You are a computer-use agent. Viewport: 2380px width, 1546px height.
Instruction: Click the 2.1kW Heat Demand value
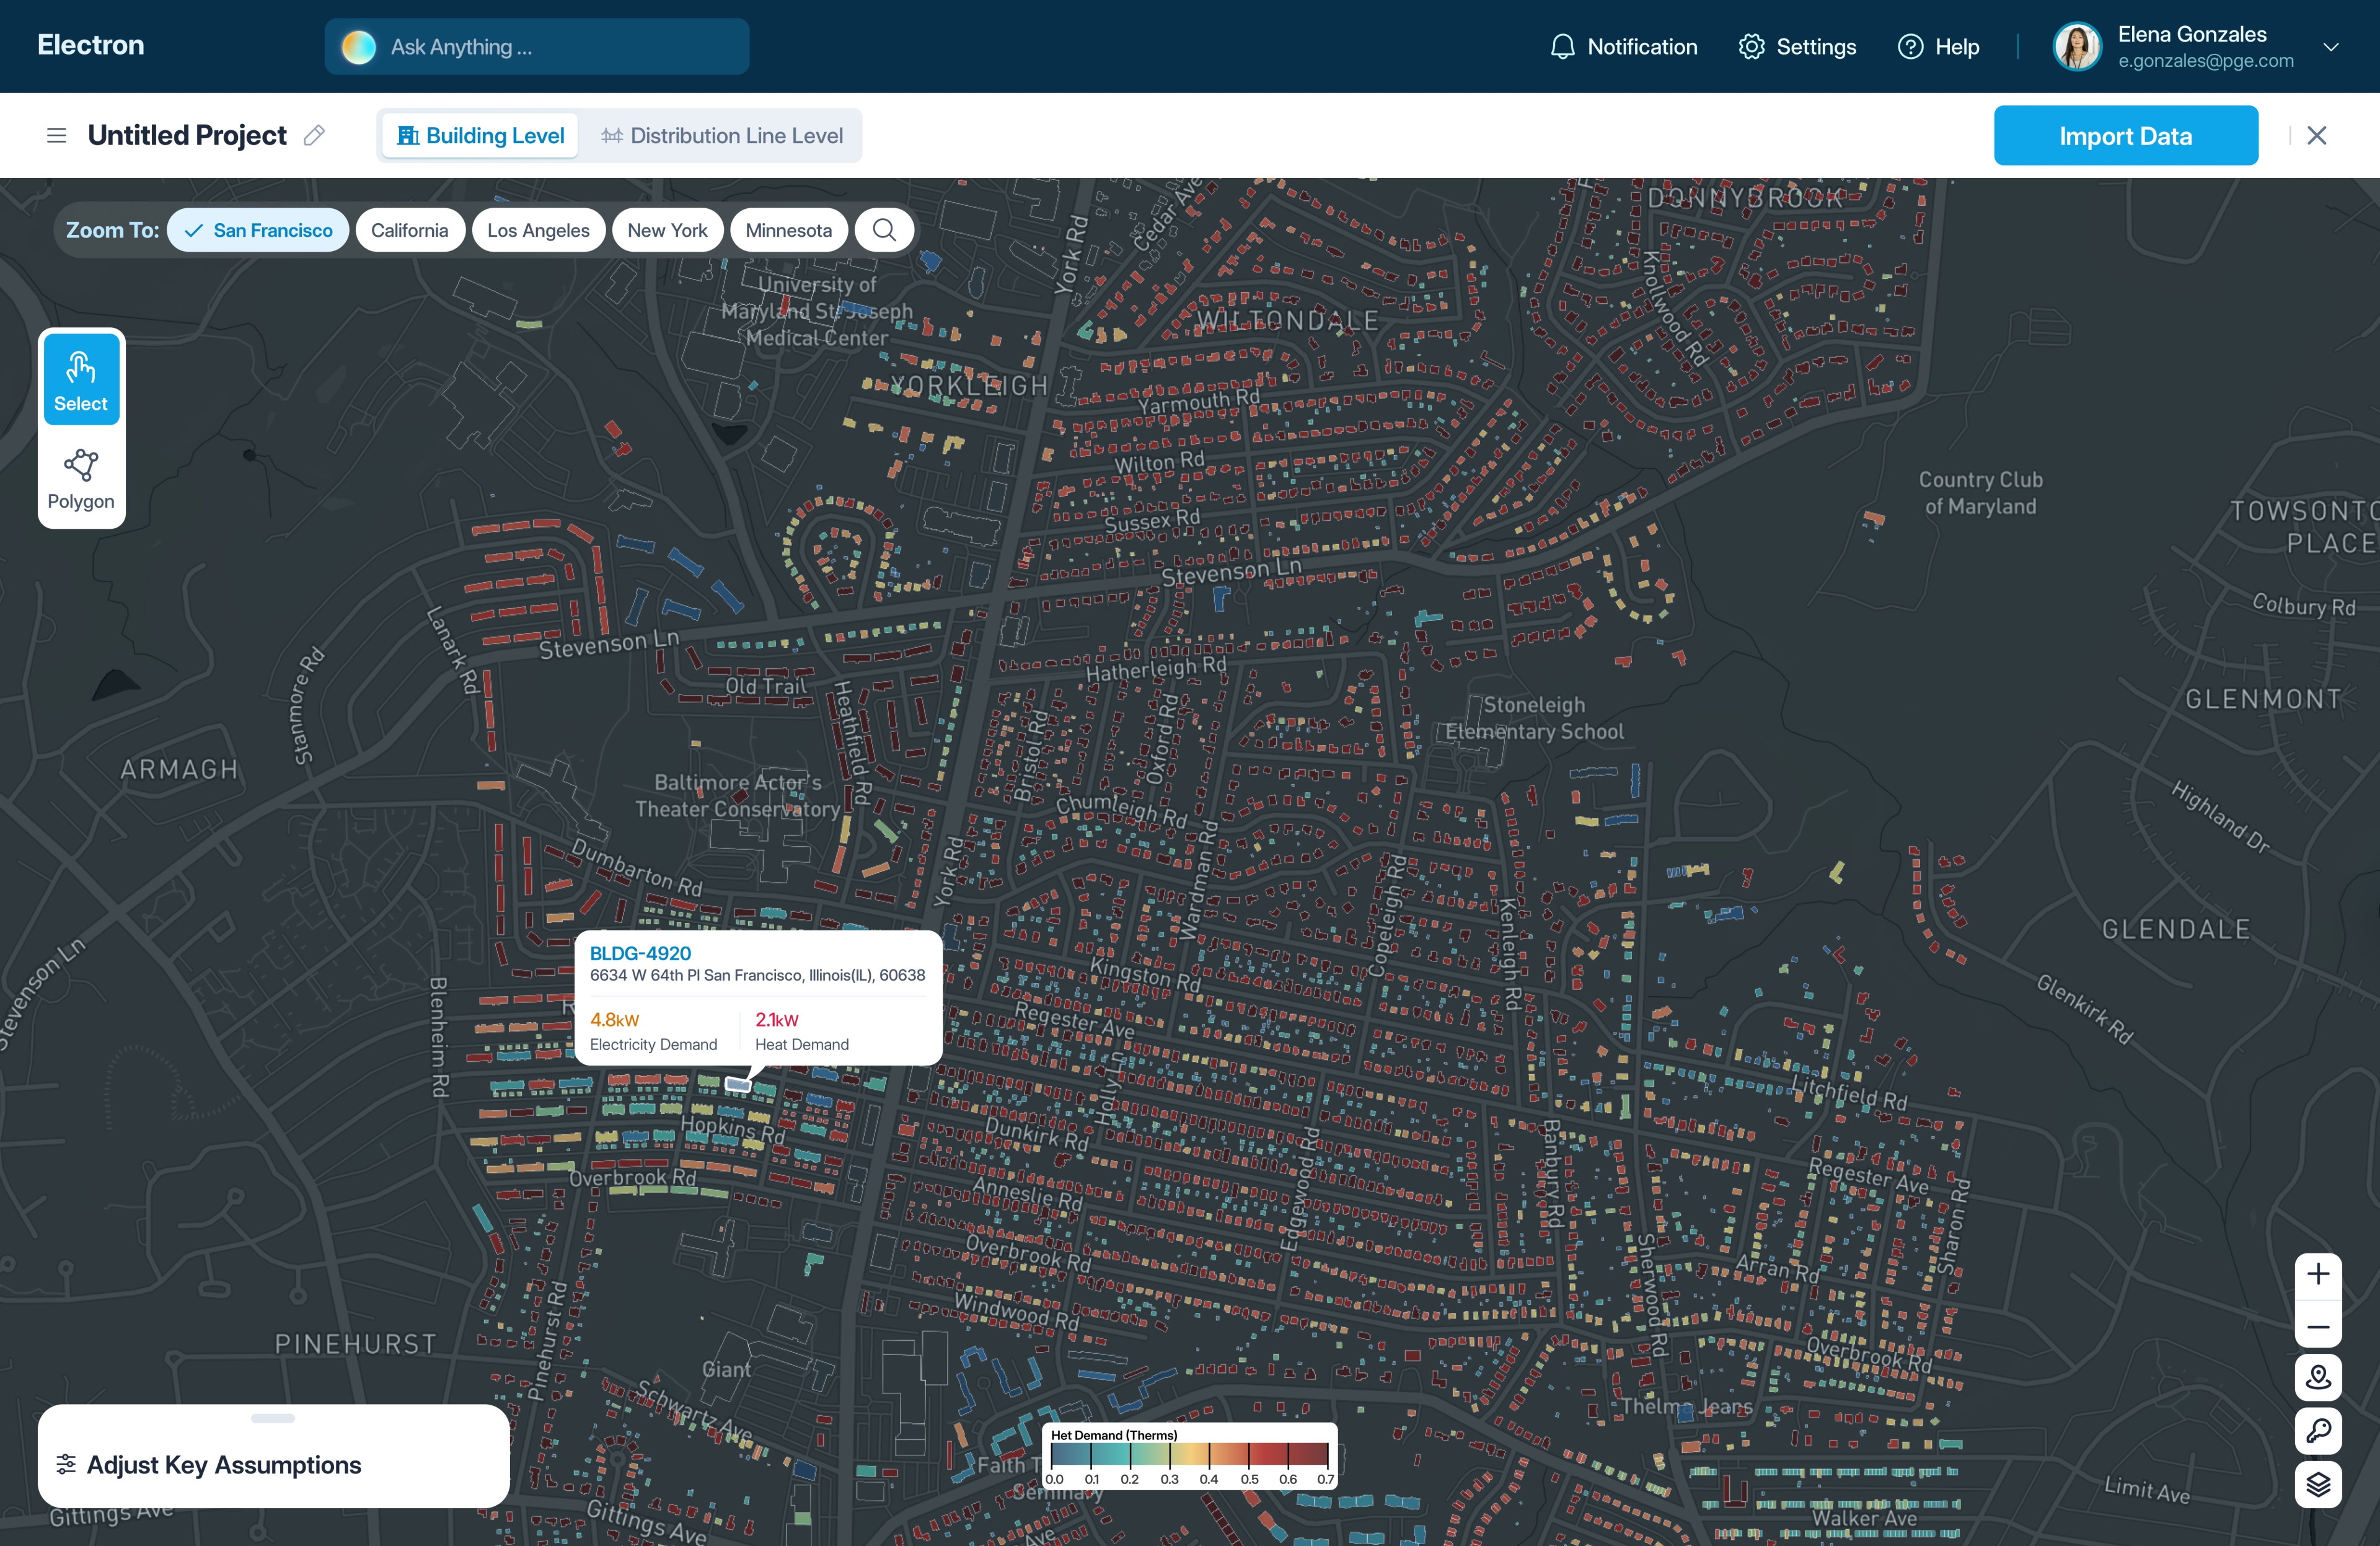(776, 1020)
